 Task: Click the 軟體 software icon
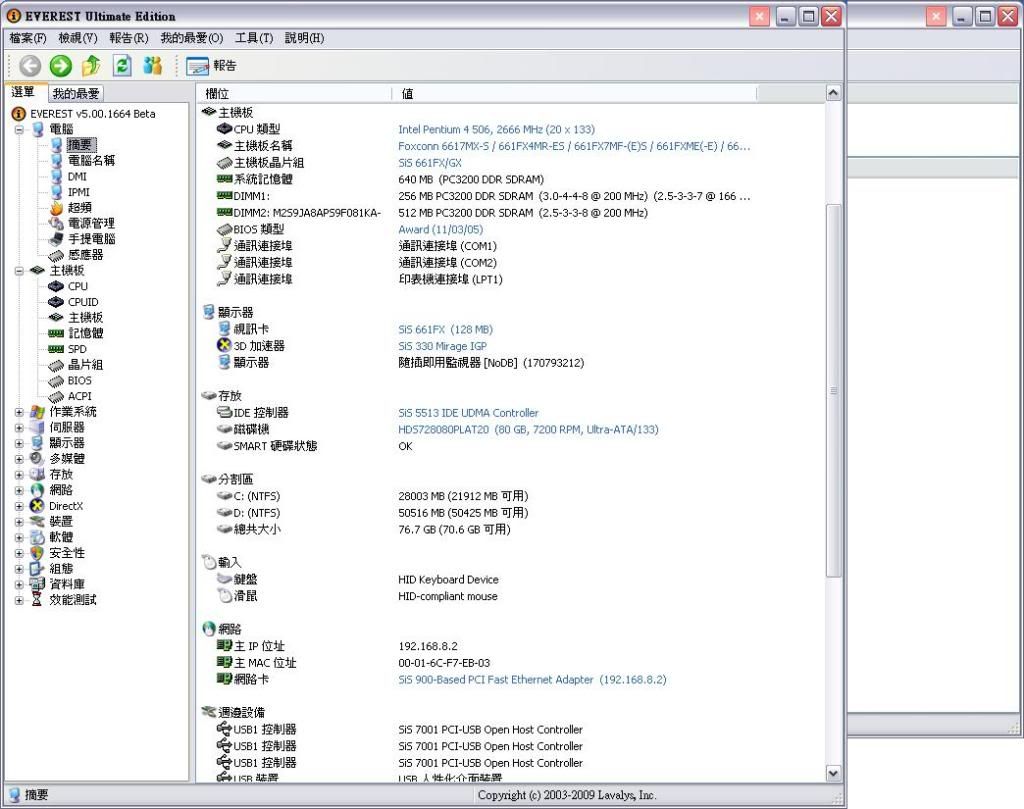pos(37,537)
